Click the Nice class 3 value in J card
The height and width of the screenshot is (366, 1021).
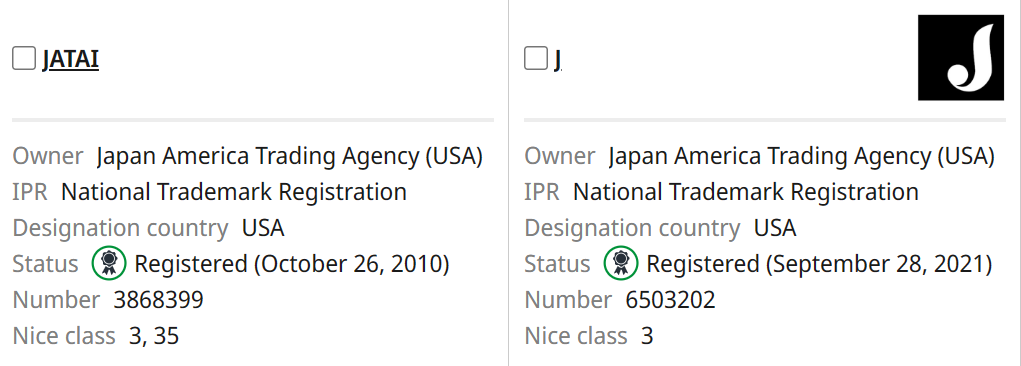coord(647,336)
